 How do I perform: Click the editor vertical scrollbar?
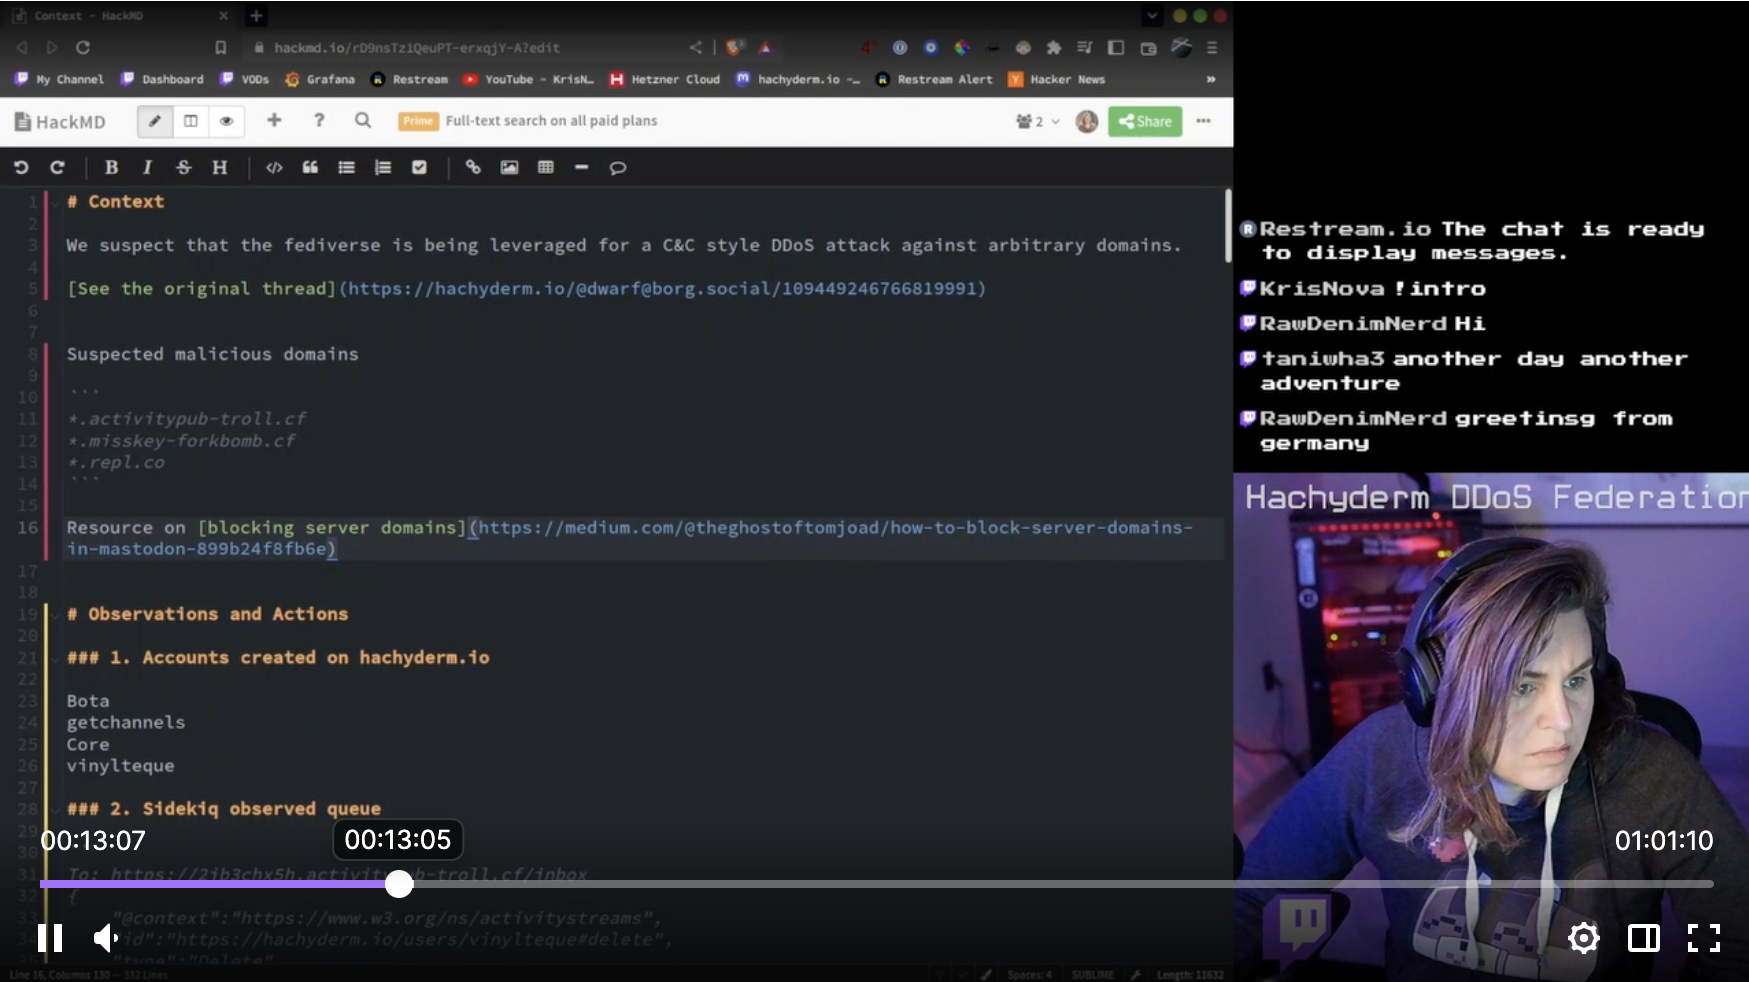1228,226
